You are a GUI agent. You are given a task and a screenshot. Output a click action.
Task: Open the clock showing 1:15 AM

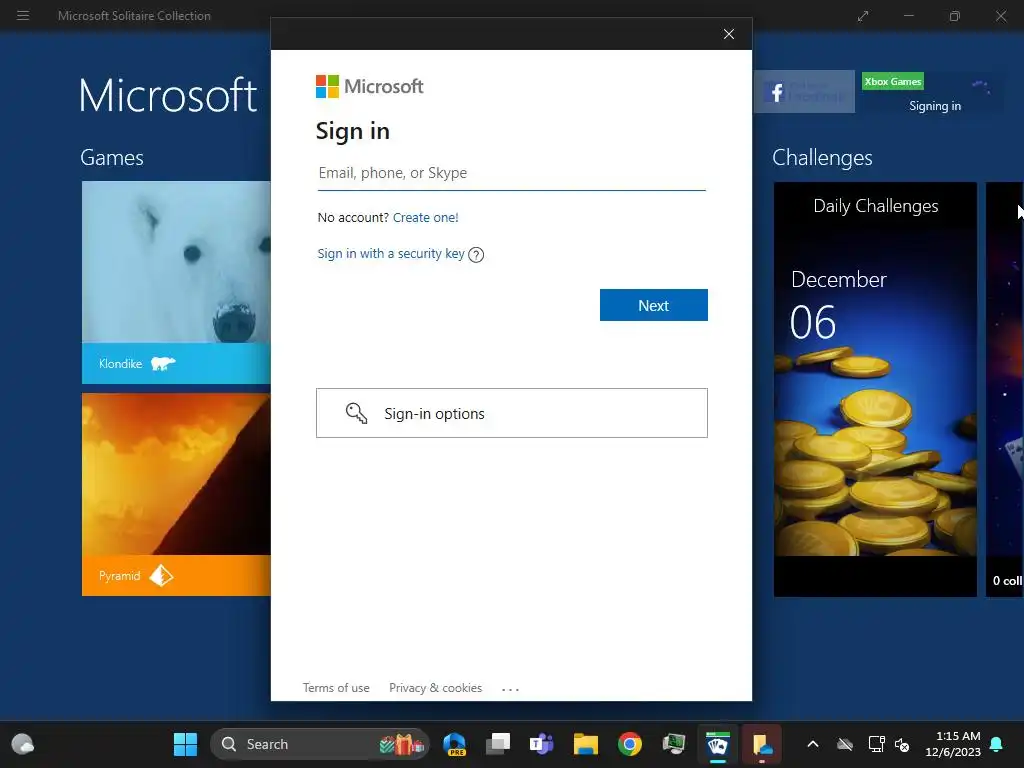953,744
